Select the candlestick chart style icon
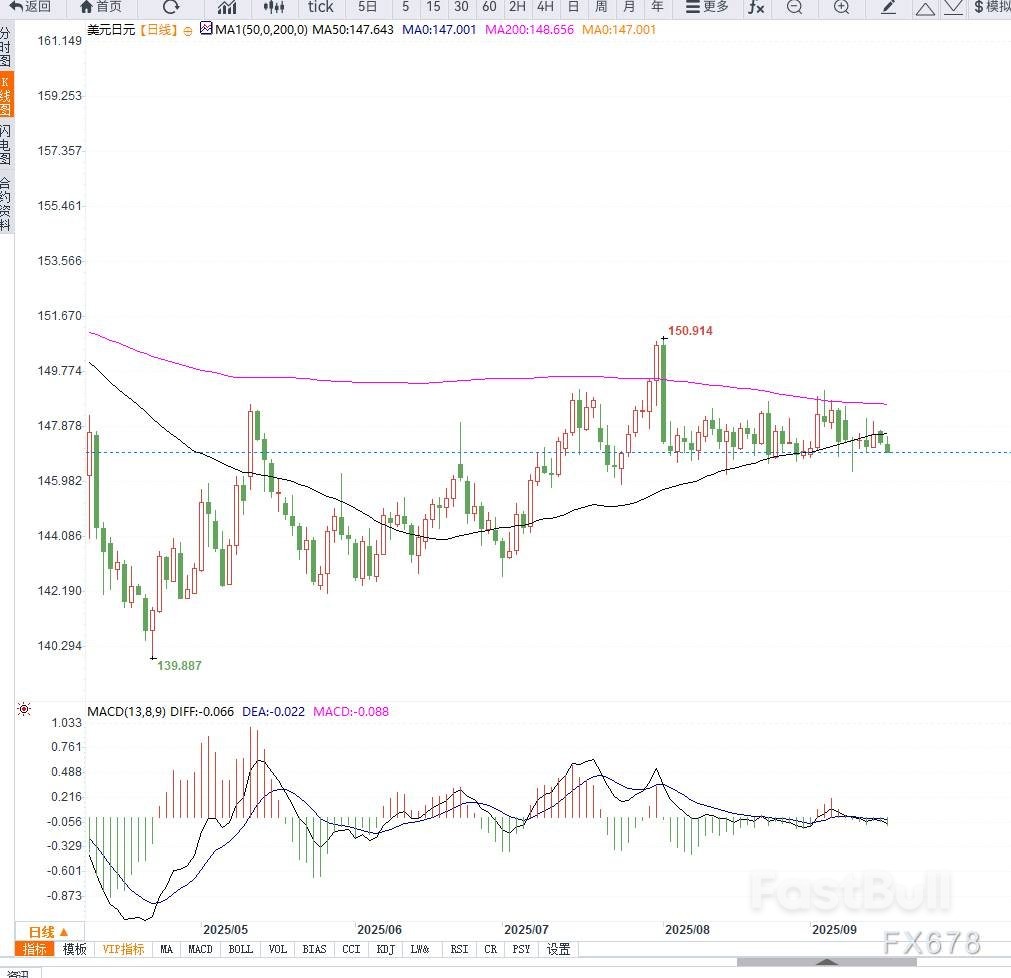The width and height of the screenshot is (1011, 978). click(x=273, y=7)
